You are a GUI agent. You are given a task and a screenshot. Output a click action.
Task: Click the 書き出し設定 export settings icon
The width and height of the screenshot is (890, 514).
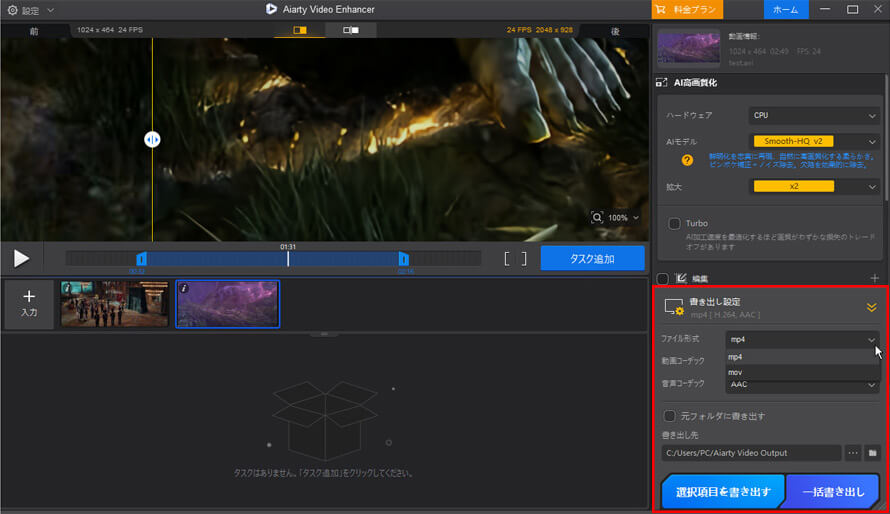(x=674, y=307)
